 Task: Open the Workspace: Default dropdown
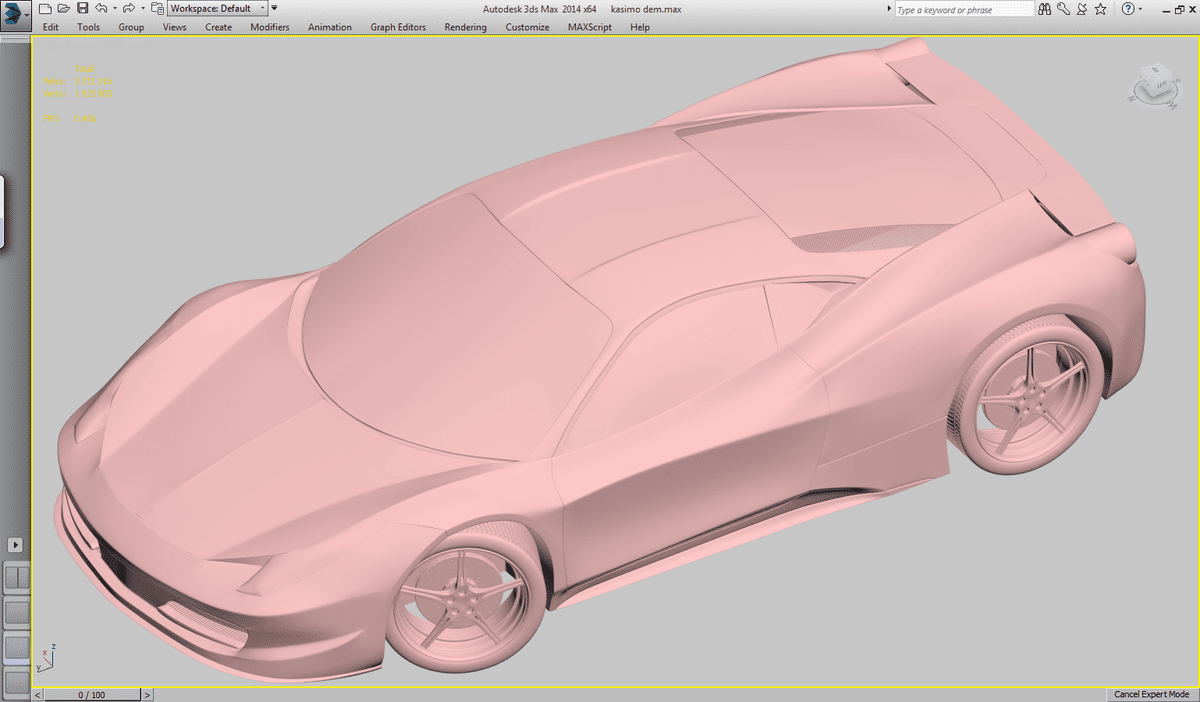tap(217, 9)
